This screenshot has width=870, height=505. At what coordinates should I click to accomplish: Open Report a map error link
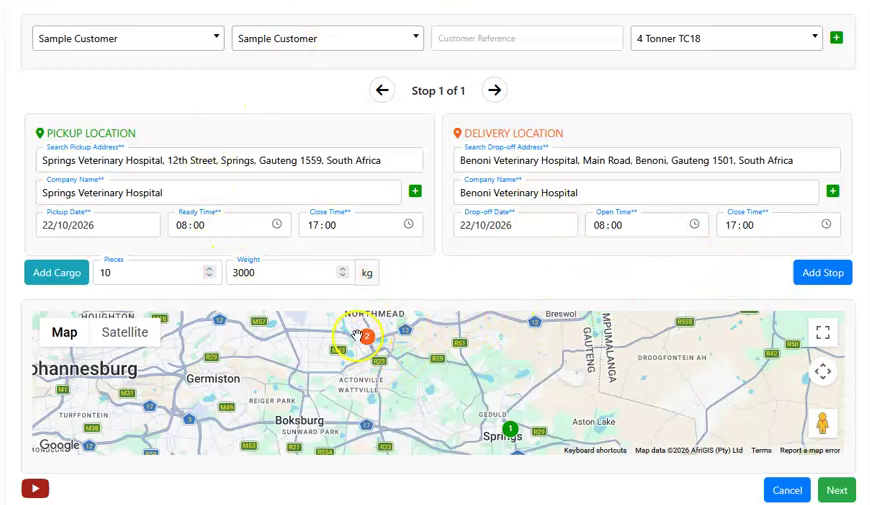[810, 451]
